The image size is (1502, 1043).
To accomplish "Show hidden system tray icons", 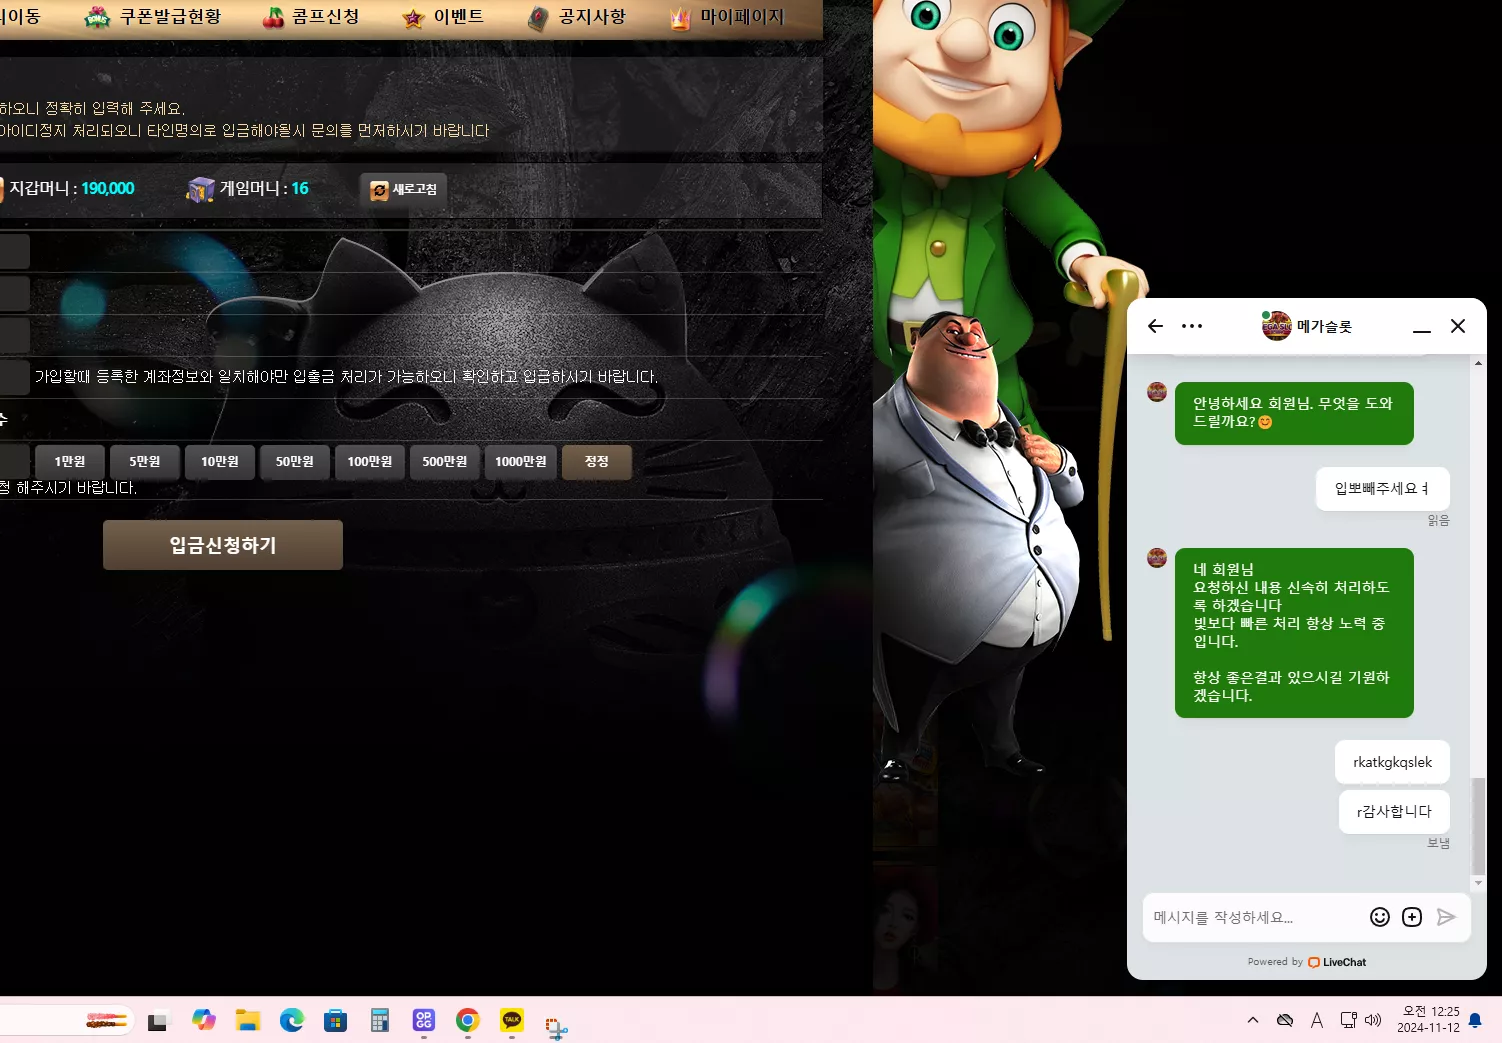I will pos(1253,1020).
